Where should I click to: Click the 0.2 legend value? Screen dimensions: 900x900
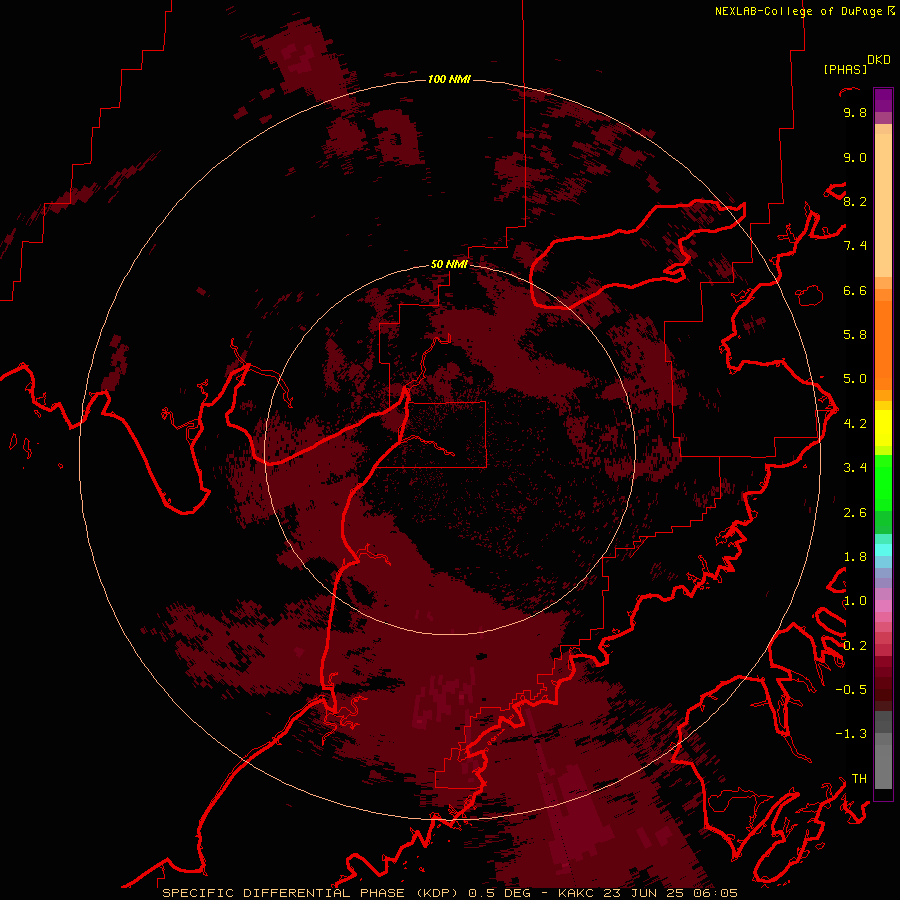tap(855, 646)
